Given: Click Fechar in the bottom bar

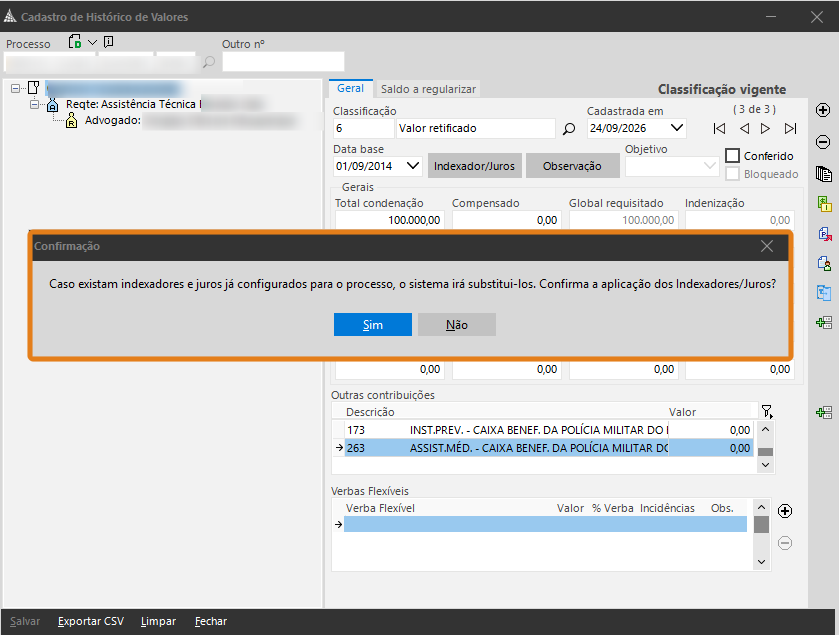Looking at the screenshot, I should [x=211, y=621].
